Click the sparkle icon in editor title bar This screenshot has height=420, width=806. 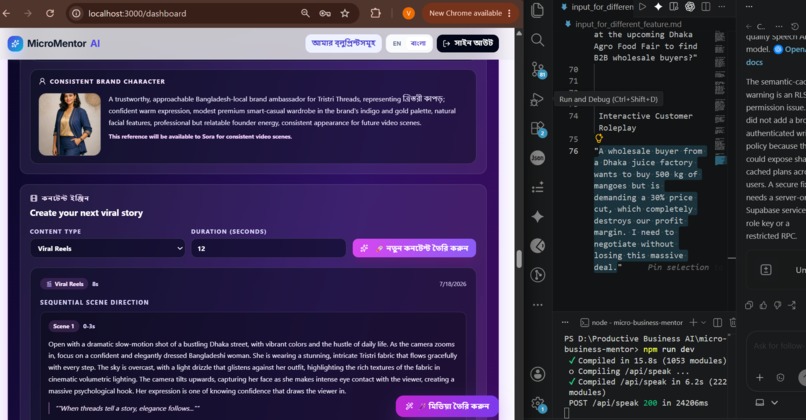click(x=658, y=7)
